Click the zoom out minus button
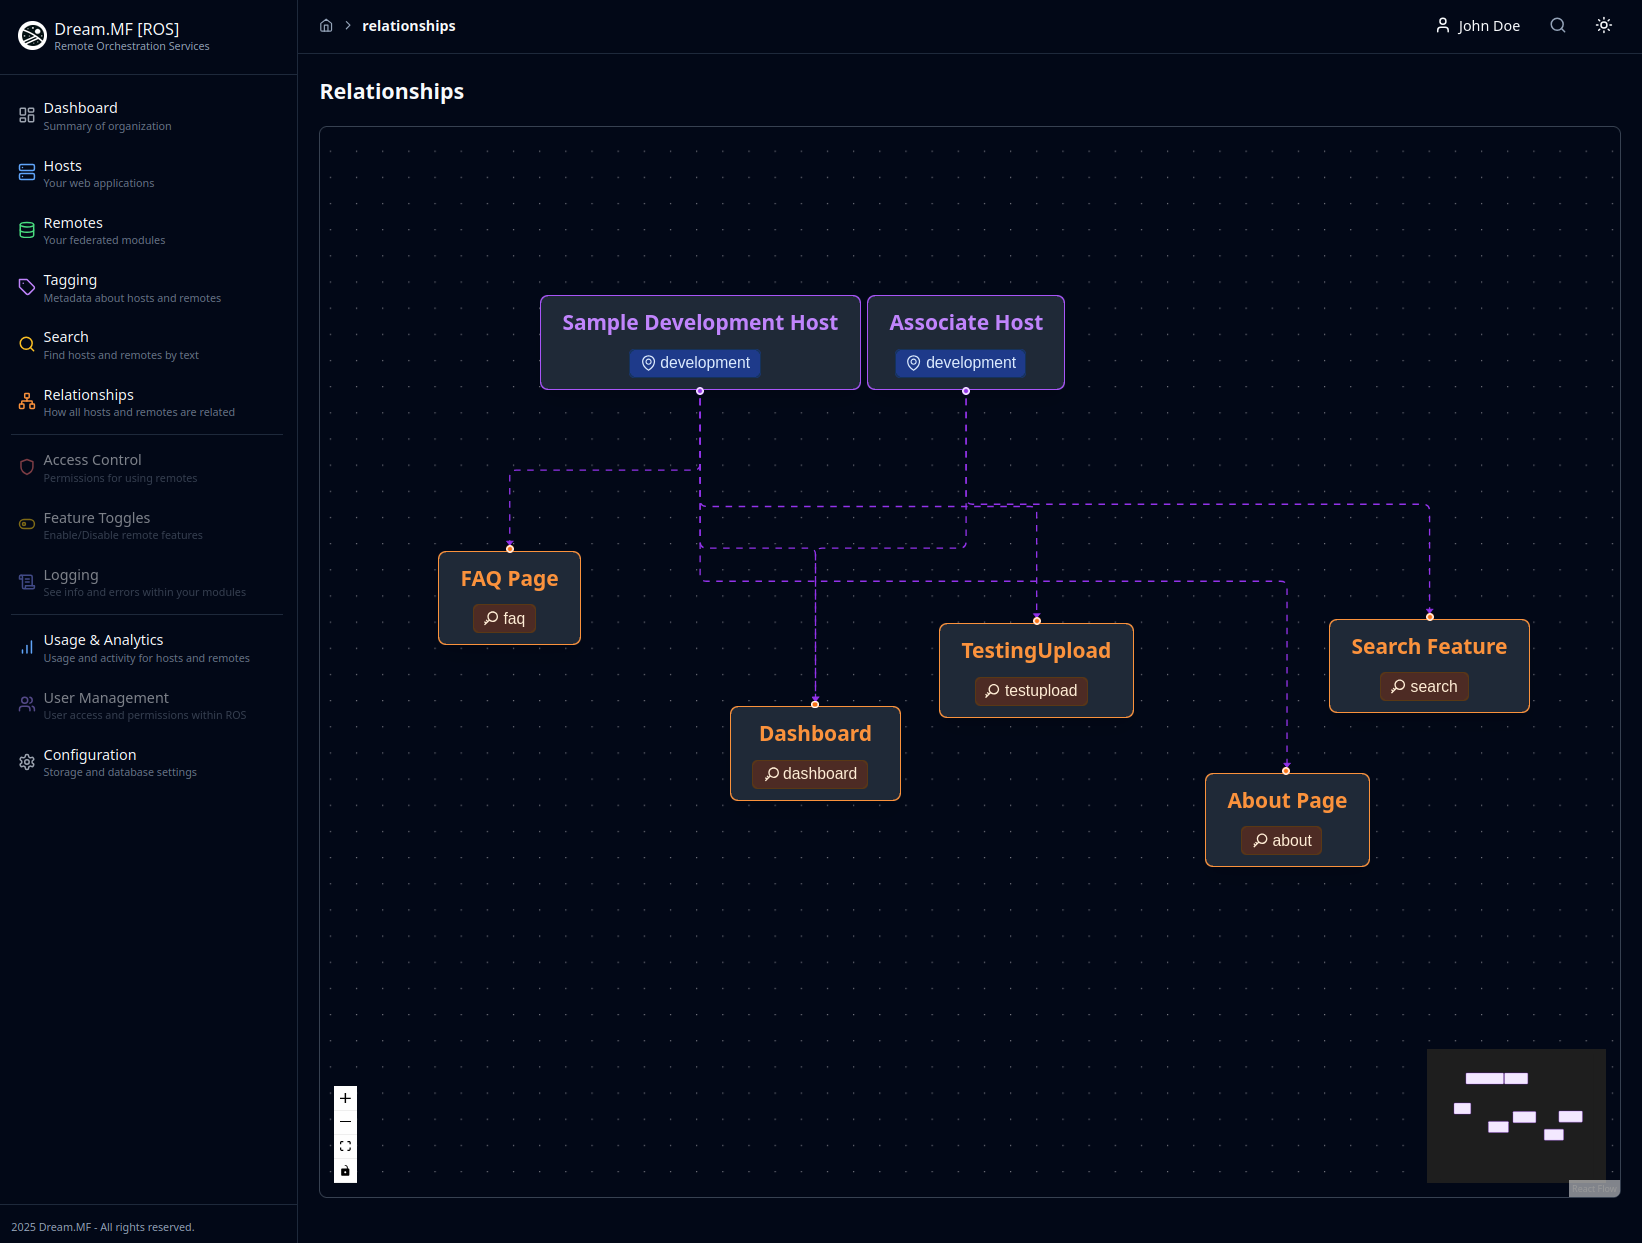 click(x=345, y=1122)
